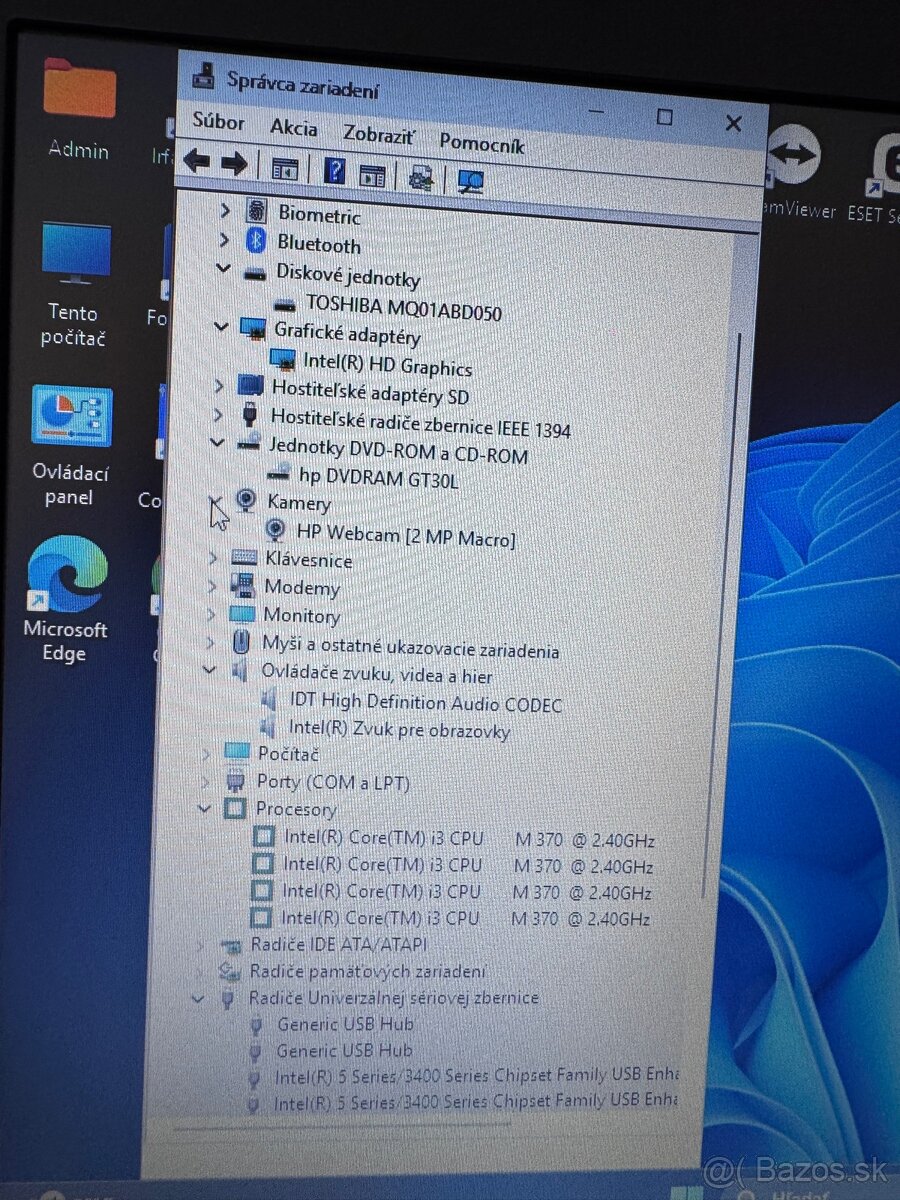900x1200 pixels.
Task: Select Ovládače zvuku, videa a hier
Action: pos(376,673)
